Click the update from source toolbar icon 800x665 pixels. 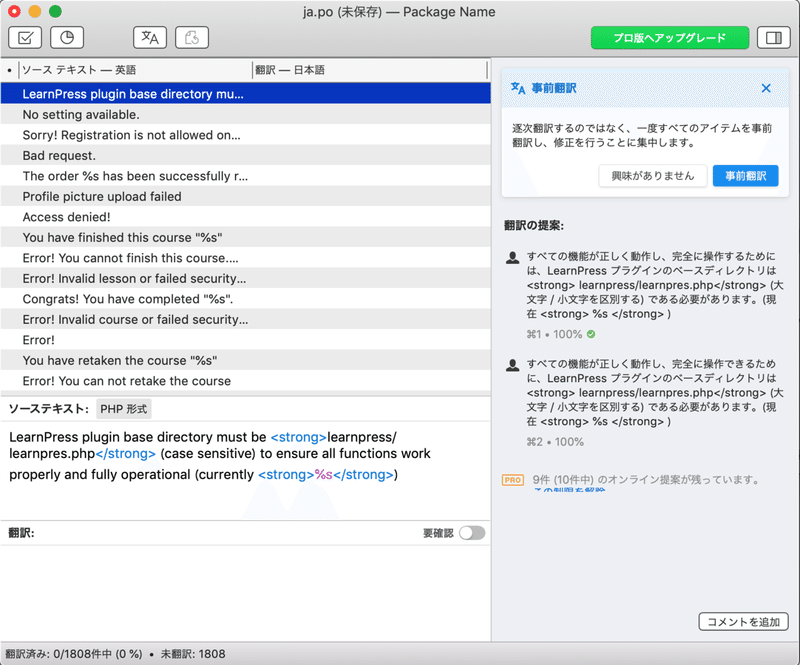click(x=192, y=37)
